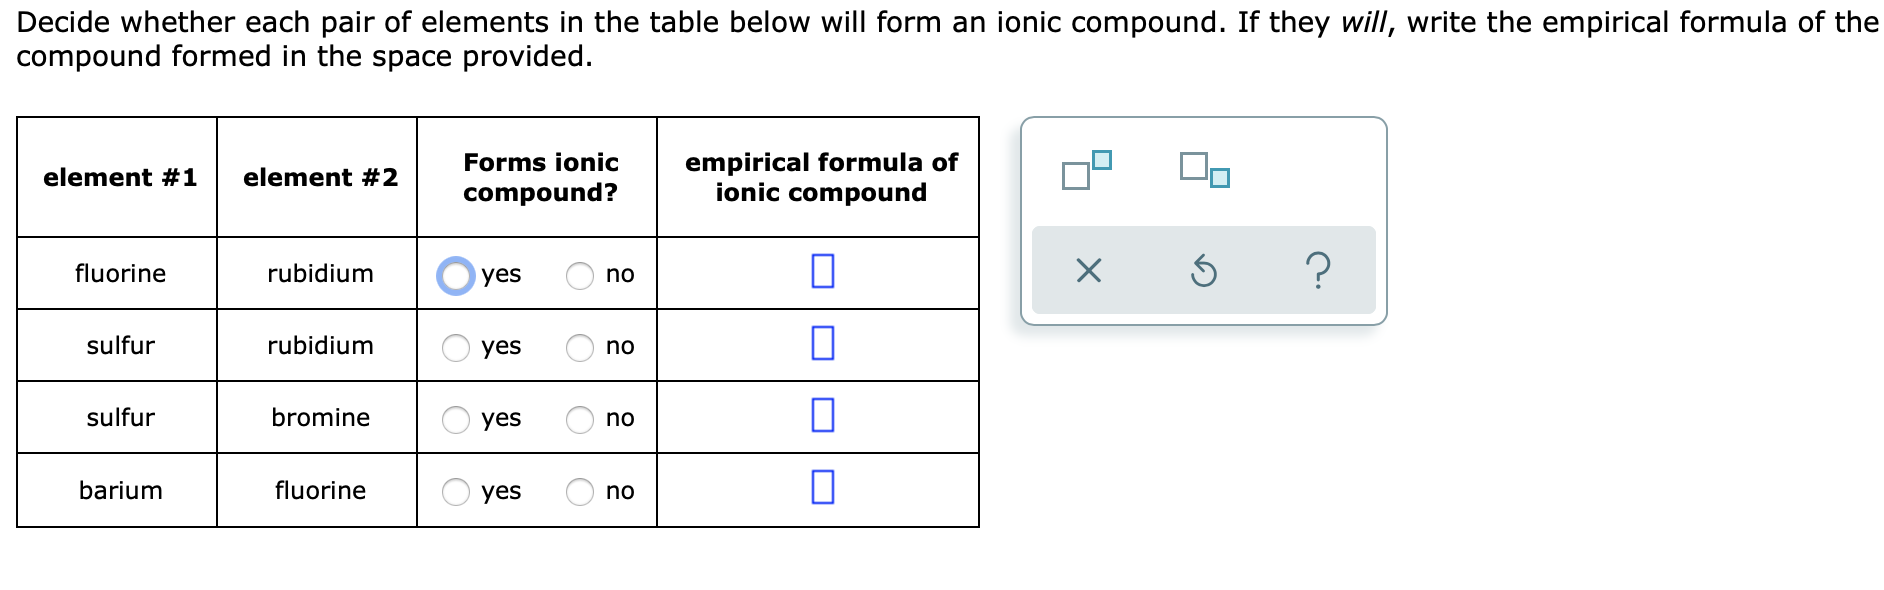Select "no" for sulfur and bromine
Image resolution: width=1884 pixels, height=590 pixels.
pos(580,420)
